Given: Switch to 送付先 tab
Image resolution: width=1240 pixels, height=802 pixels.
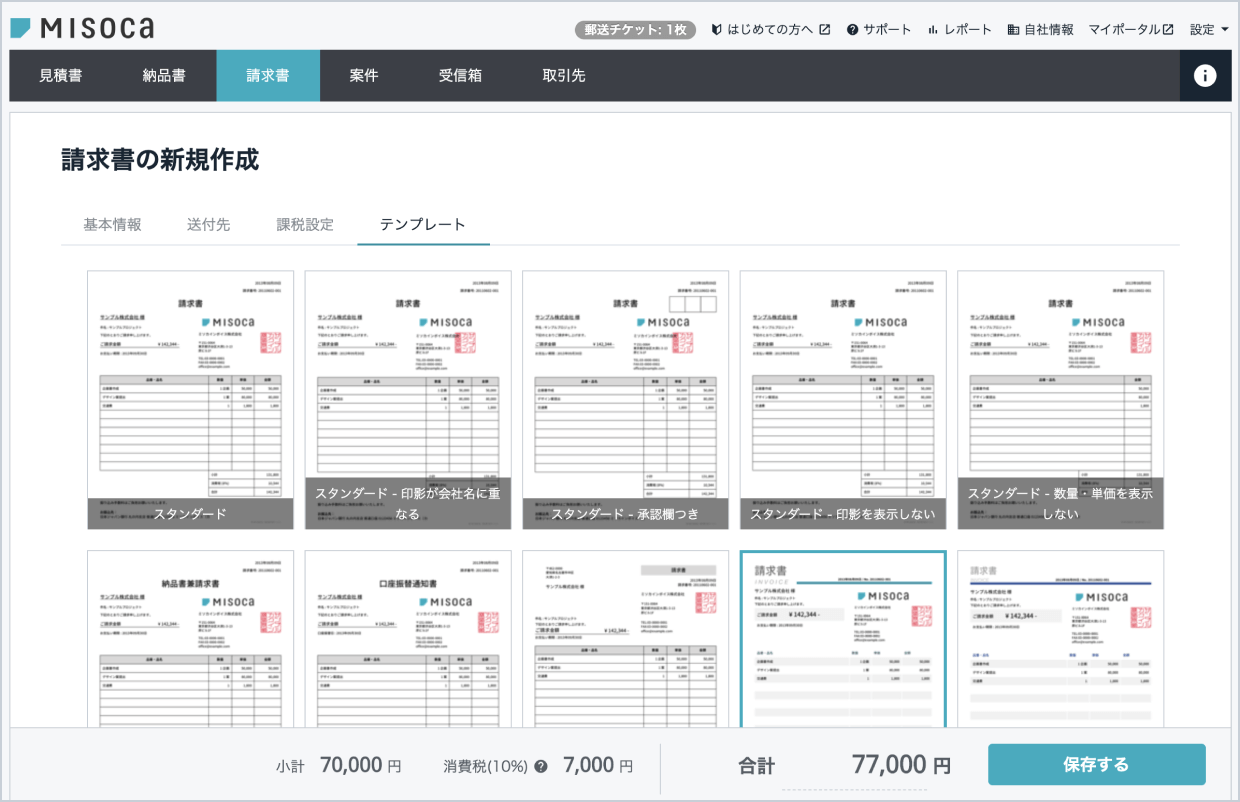Looking at the screenshot, I should point(208,224).
